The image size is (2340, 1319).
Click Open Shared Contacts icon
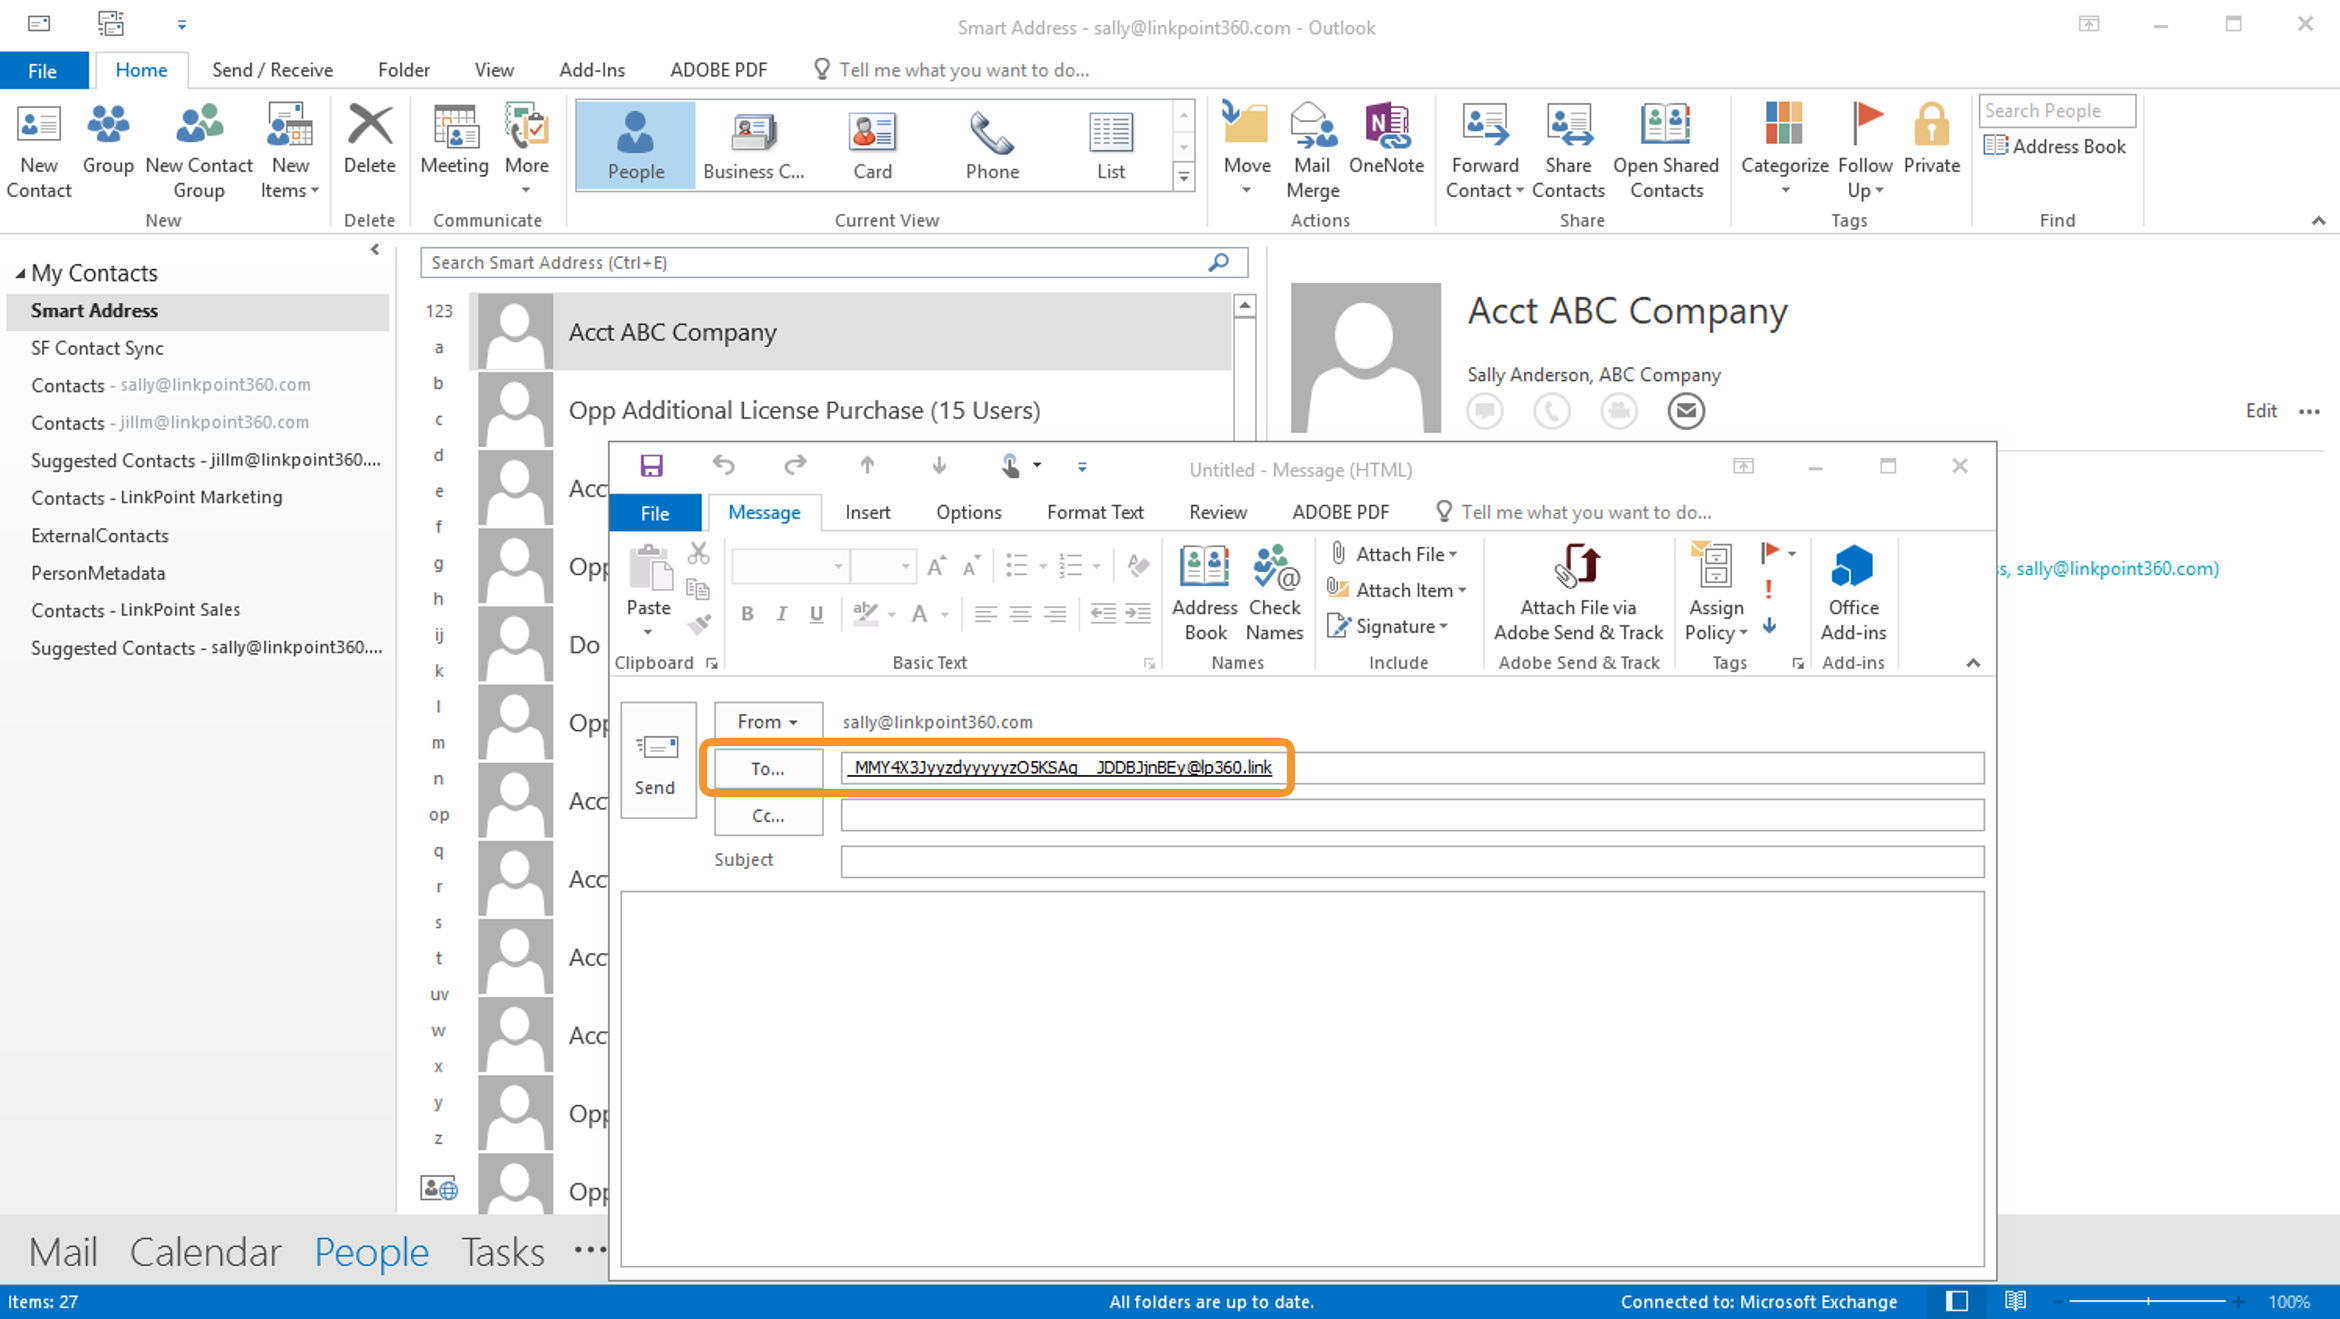point(1665,151)
